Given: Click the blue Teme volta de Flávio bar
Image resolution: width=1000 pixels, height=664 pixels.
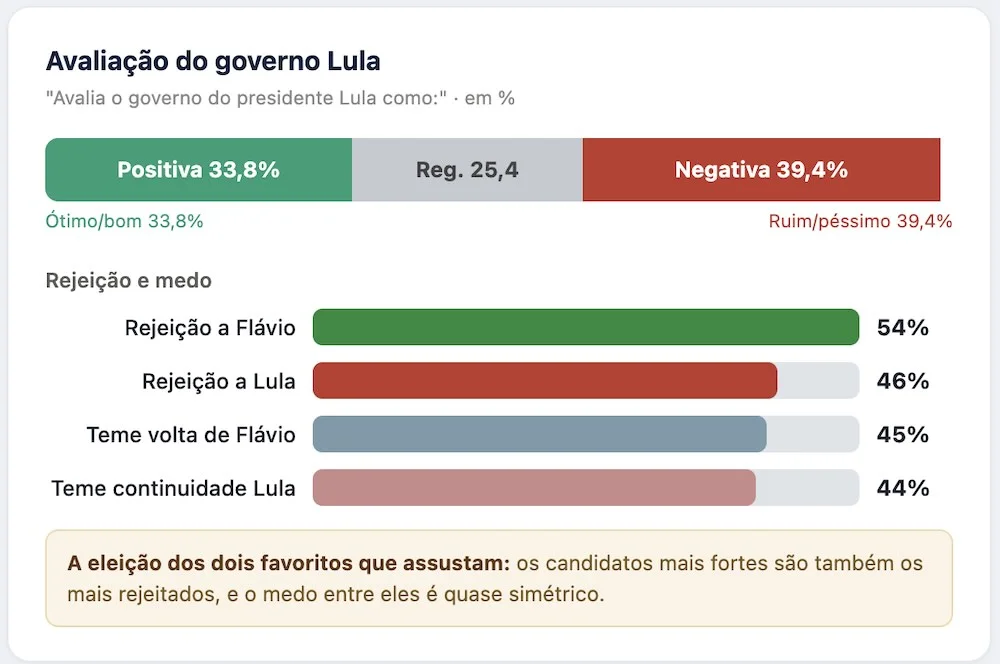Looking at the screenshot, I should coord(540,434).
